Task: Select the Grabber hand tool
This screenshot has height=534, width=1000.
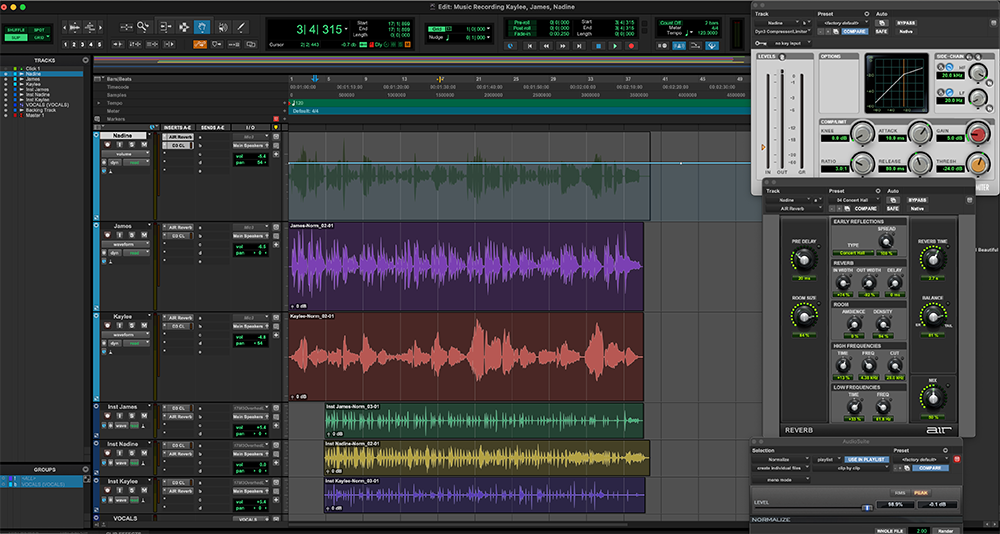Action: point(201,26)
